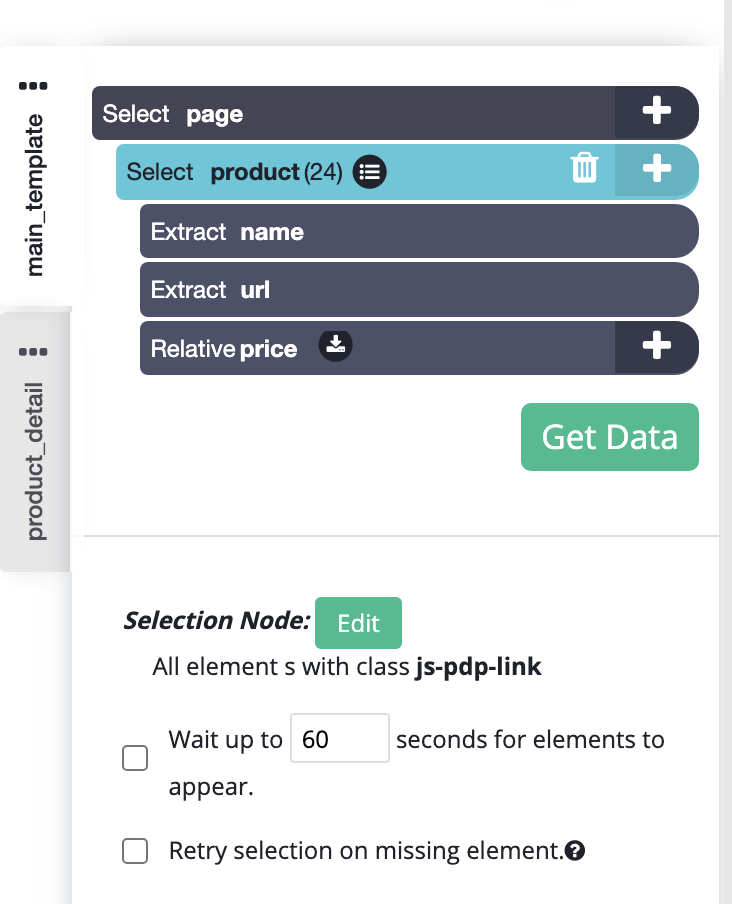Enable waiting for elements to appear
Viewport: 732px width, 904px height.
point(135,758)
